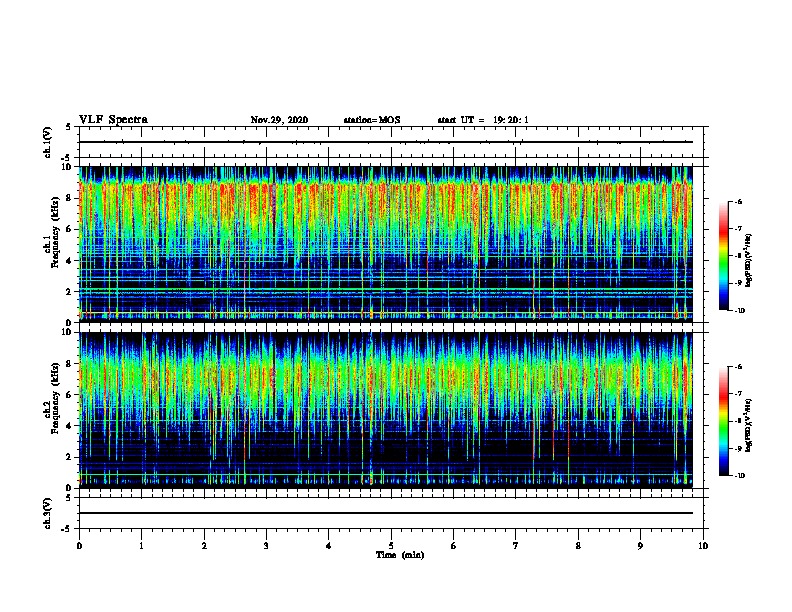Click the "-6" label on ch.1 color bar

(x=739, y=202)
